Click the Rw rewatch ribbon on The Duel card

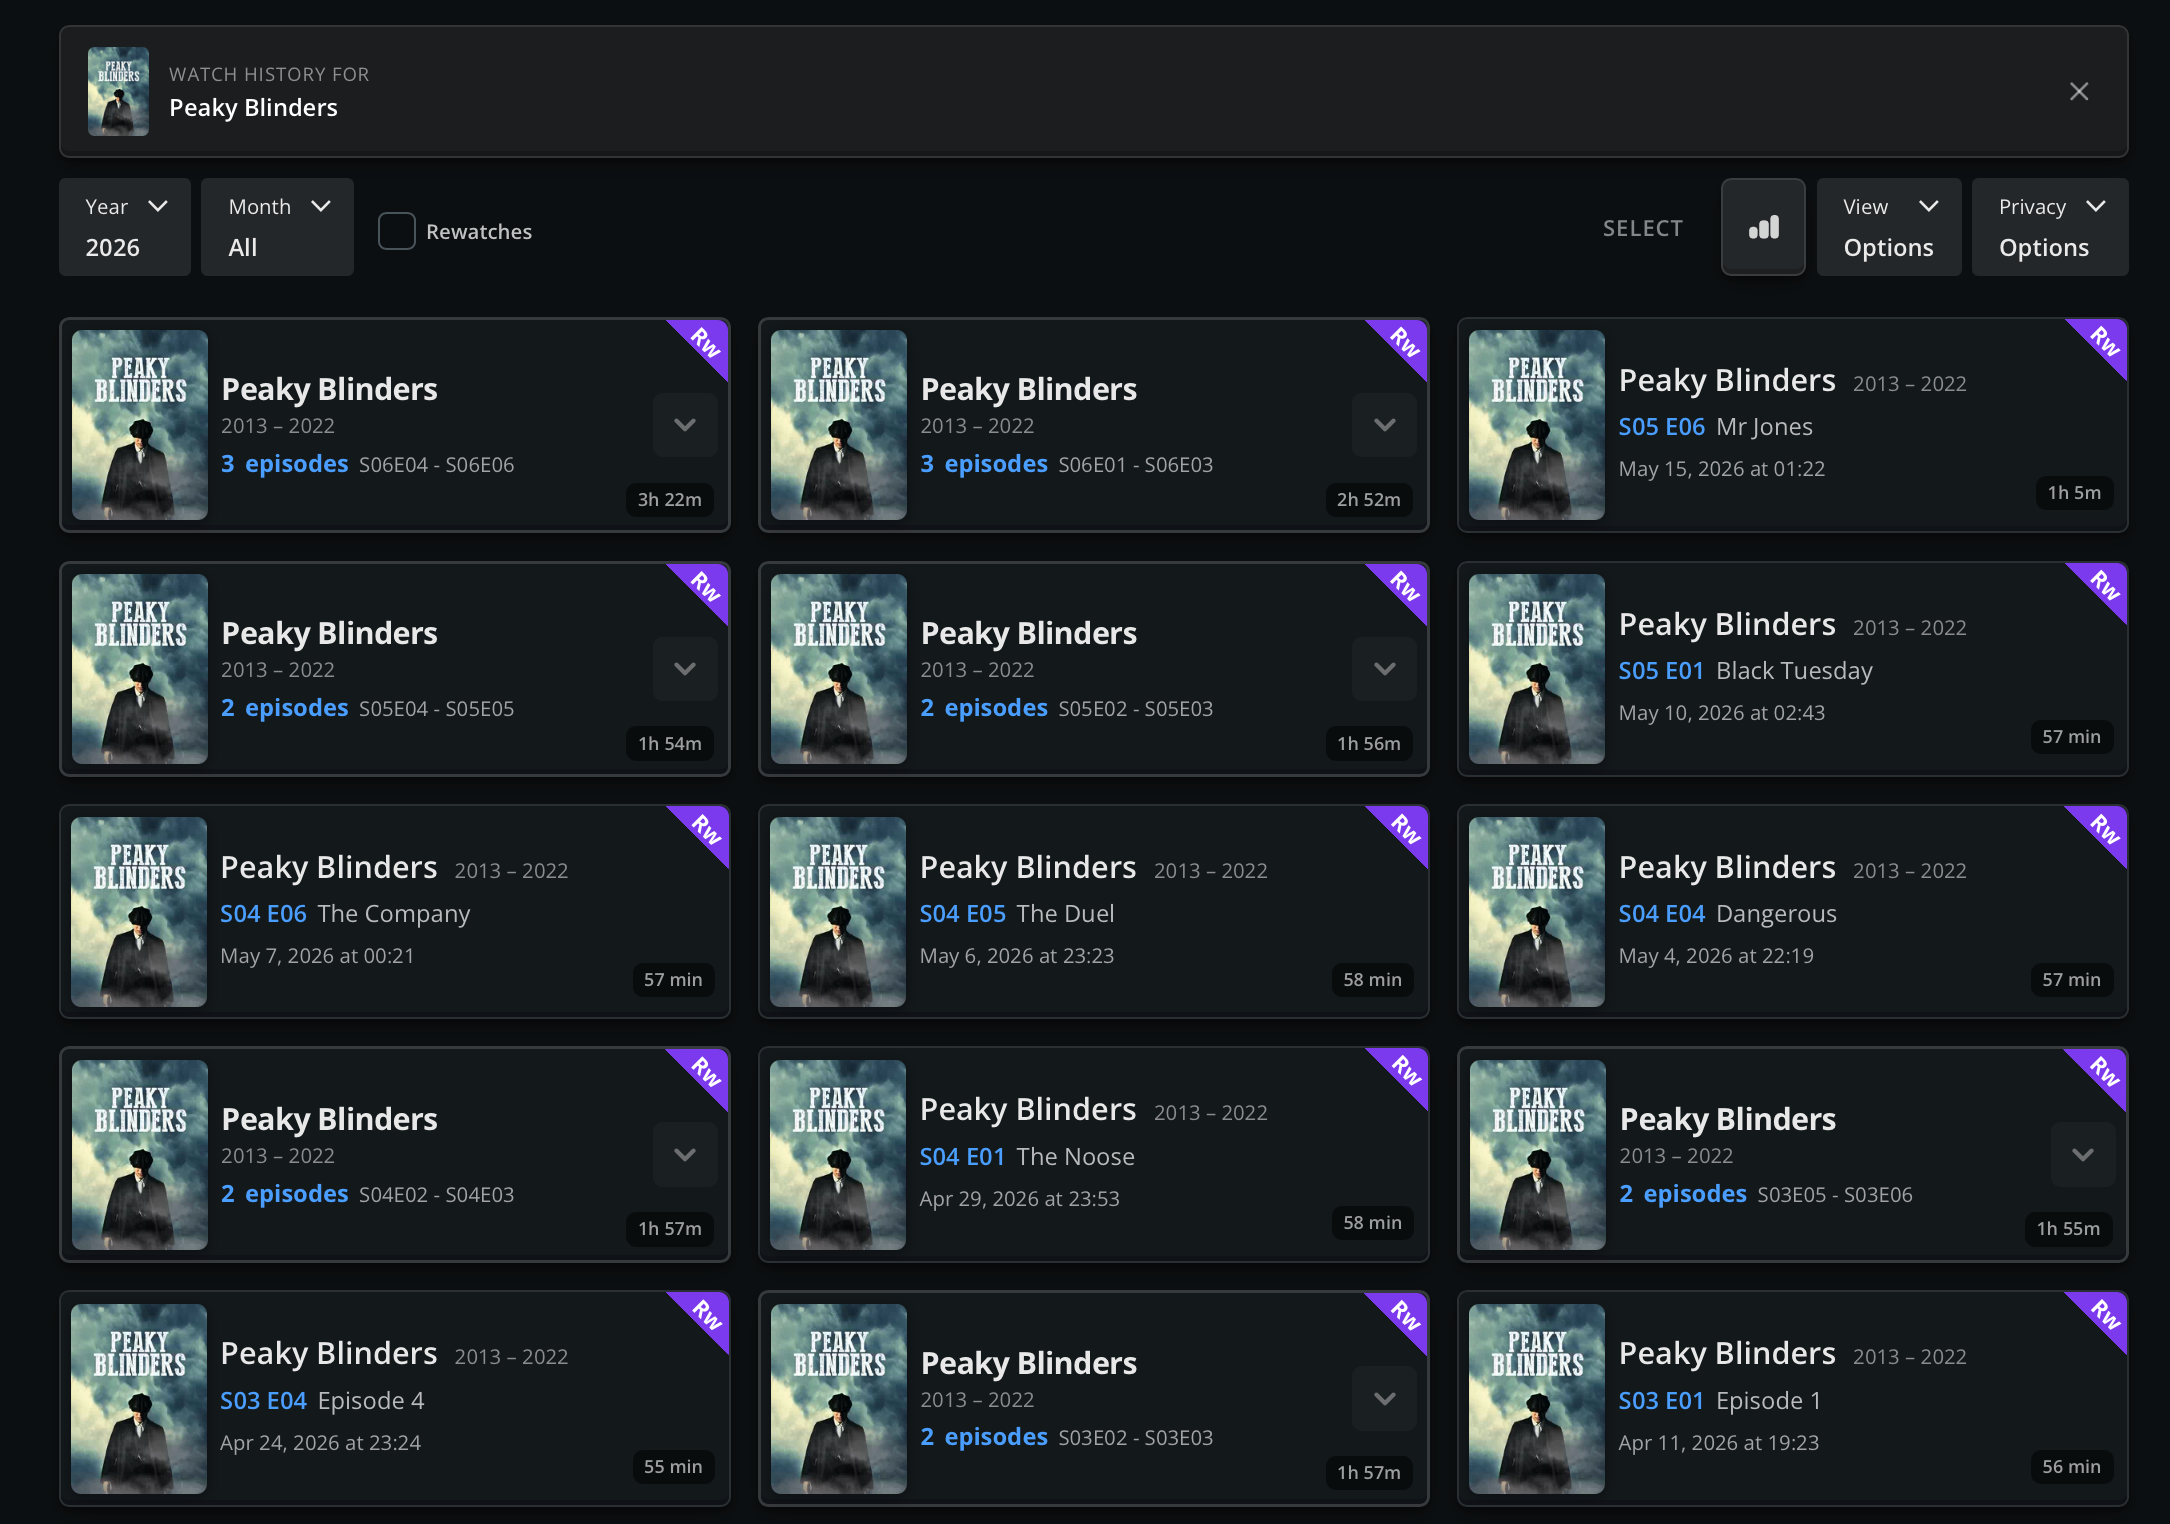click(x=1404, y=830)
